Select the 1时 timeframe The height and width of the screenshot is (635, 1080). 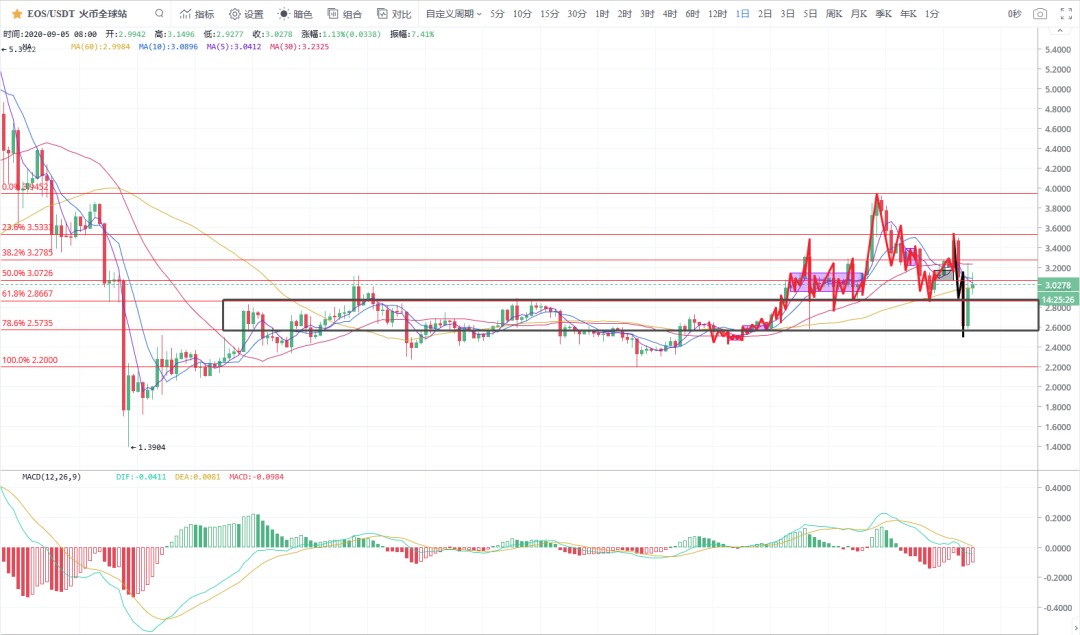[x=602, y=14]
